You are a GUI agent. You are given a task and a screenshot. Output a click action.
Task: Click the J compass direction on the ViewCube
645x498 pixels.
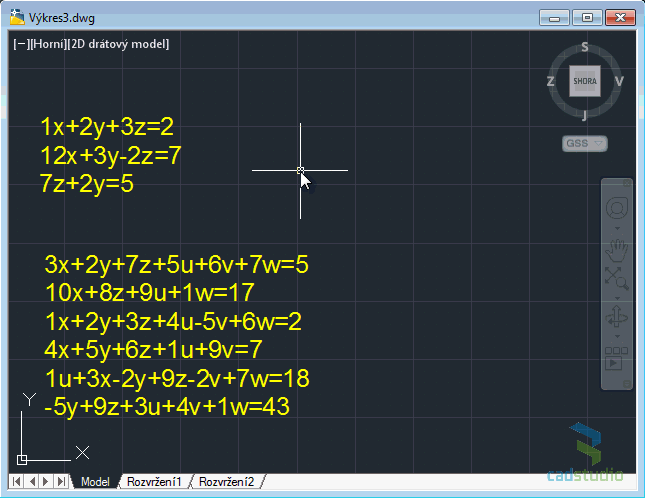(584, 116)
